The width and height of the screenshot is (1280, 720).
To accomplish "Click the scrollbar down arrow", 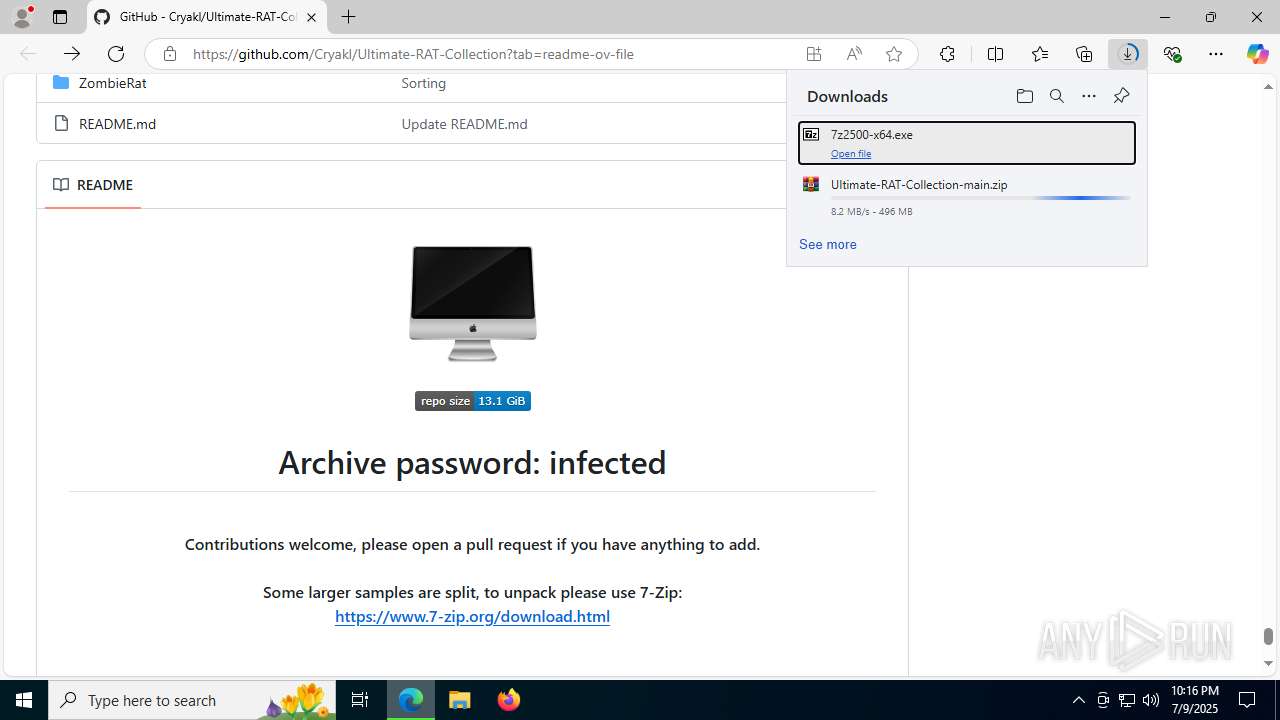I will (x=1268, y=663).
